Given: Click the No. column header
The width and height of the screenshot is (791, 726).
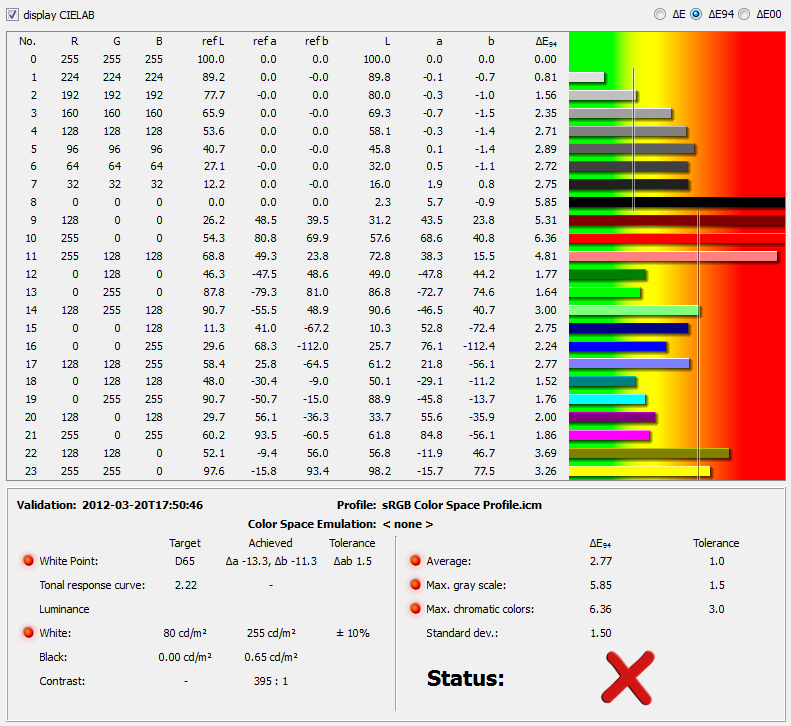Looking at the screenshot, I should coord(27,41).
